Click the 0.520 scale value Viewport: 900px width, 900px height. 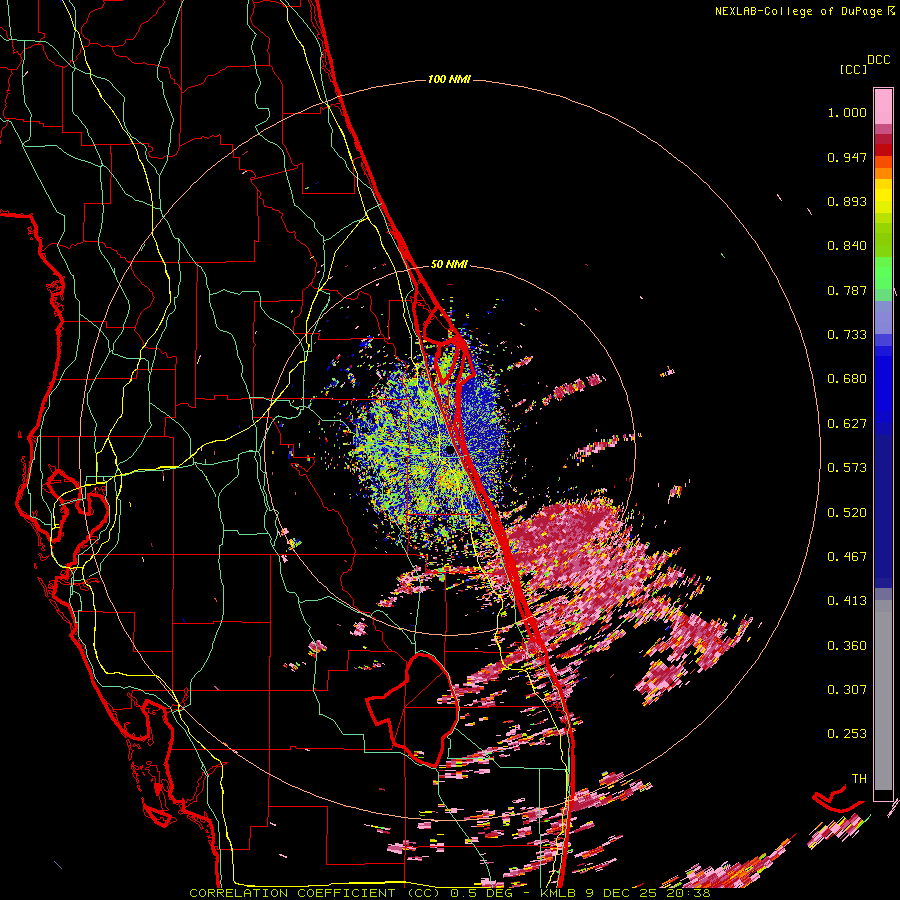[847, 513]
